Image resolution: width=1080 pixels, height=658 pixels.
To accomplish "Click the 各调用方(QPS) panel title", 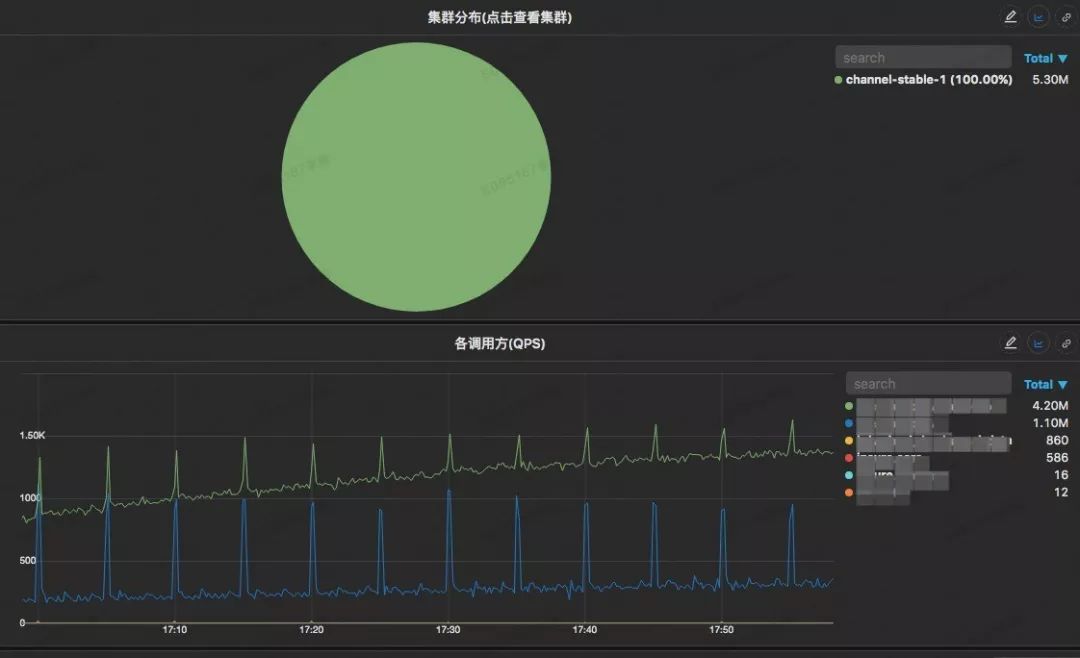I will [x=499, y=343].
